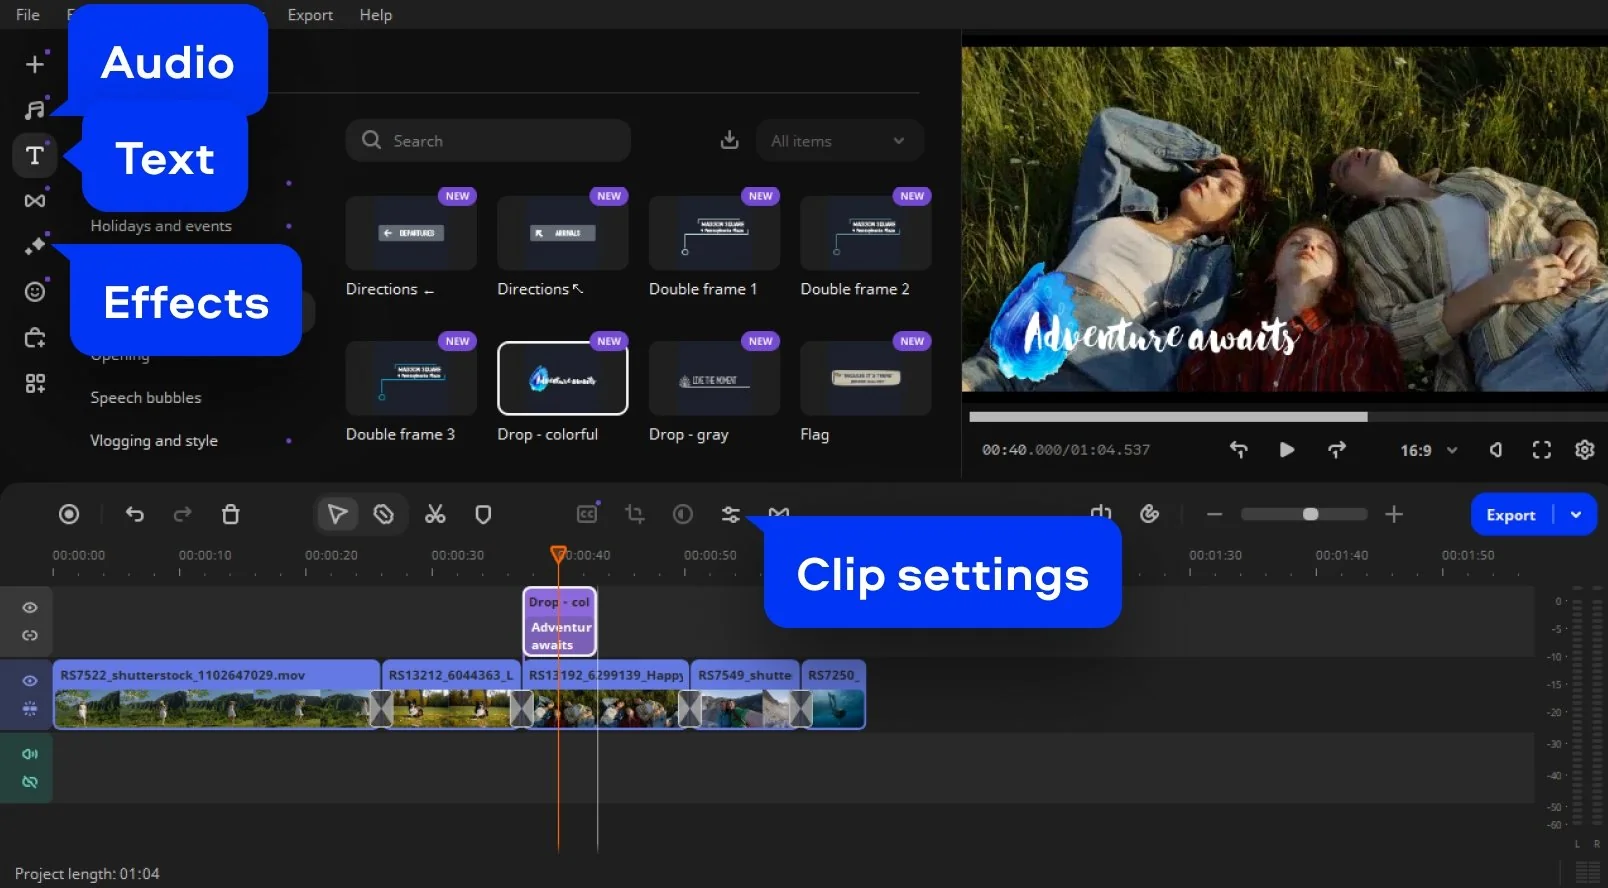1608x888 pixels.
Task: Open the All items filter dropdown
Action: (838, 141)
